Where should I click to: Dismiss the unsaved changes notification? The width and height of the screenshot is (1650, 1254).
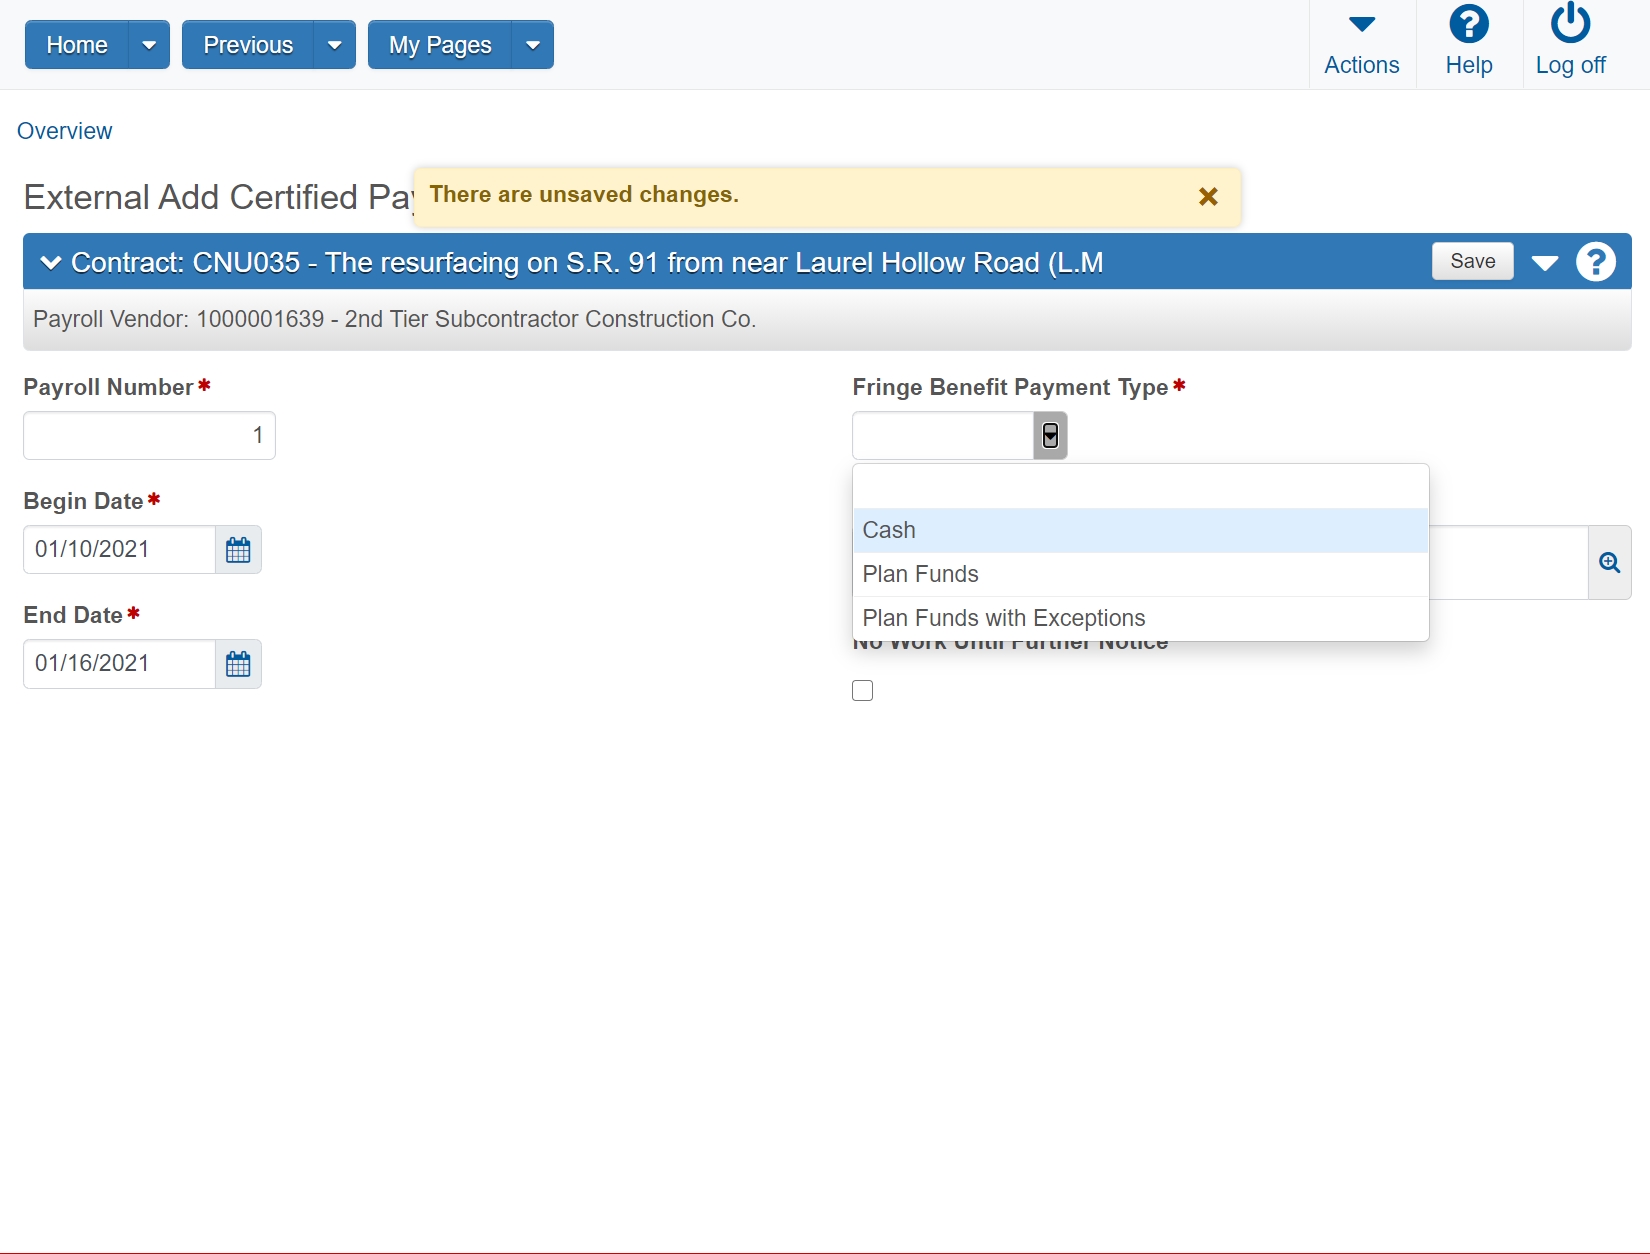(x=1208, y=197)
